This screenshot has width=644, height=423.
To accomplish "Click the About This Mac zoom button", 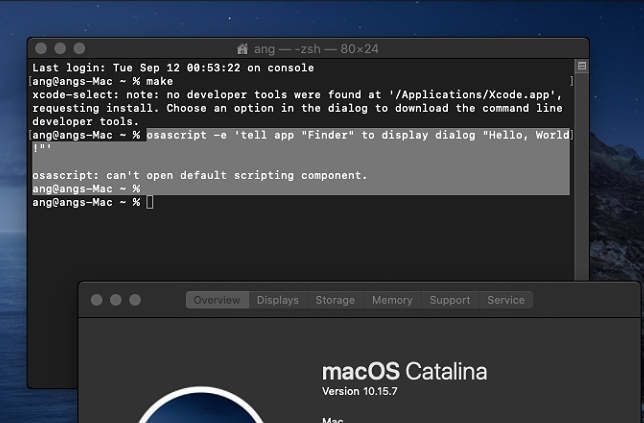I will pyautogui.click(x=135, y=300).
